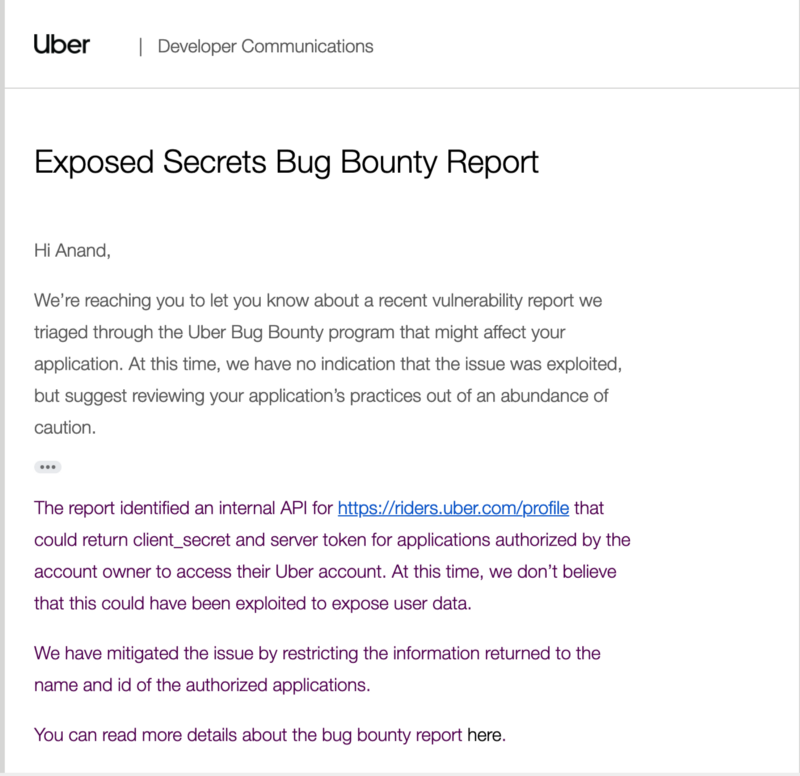
Task: Expand the trimmed content ellipsis button
Action: [47, 467]
